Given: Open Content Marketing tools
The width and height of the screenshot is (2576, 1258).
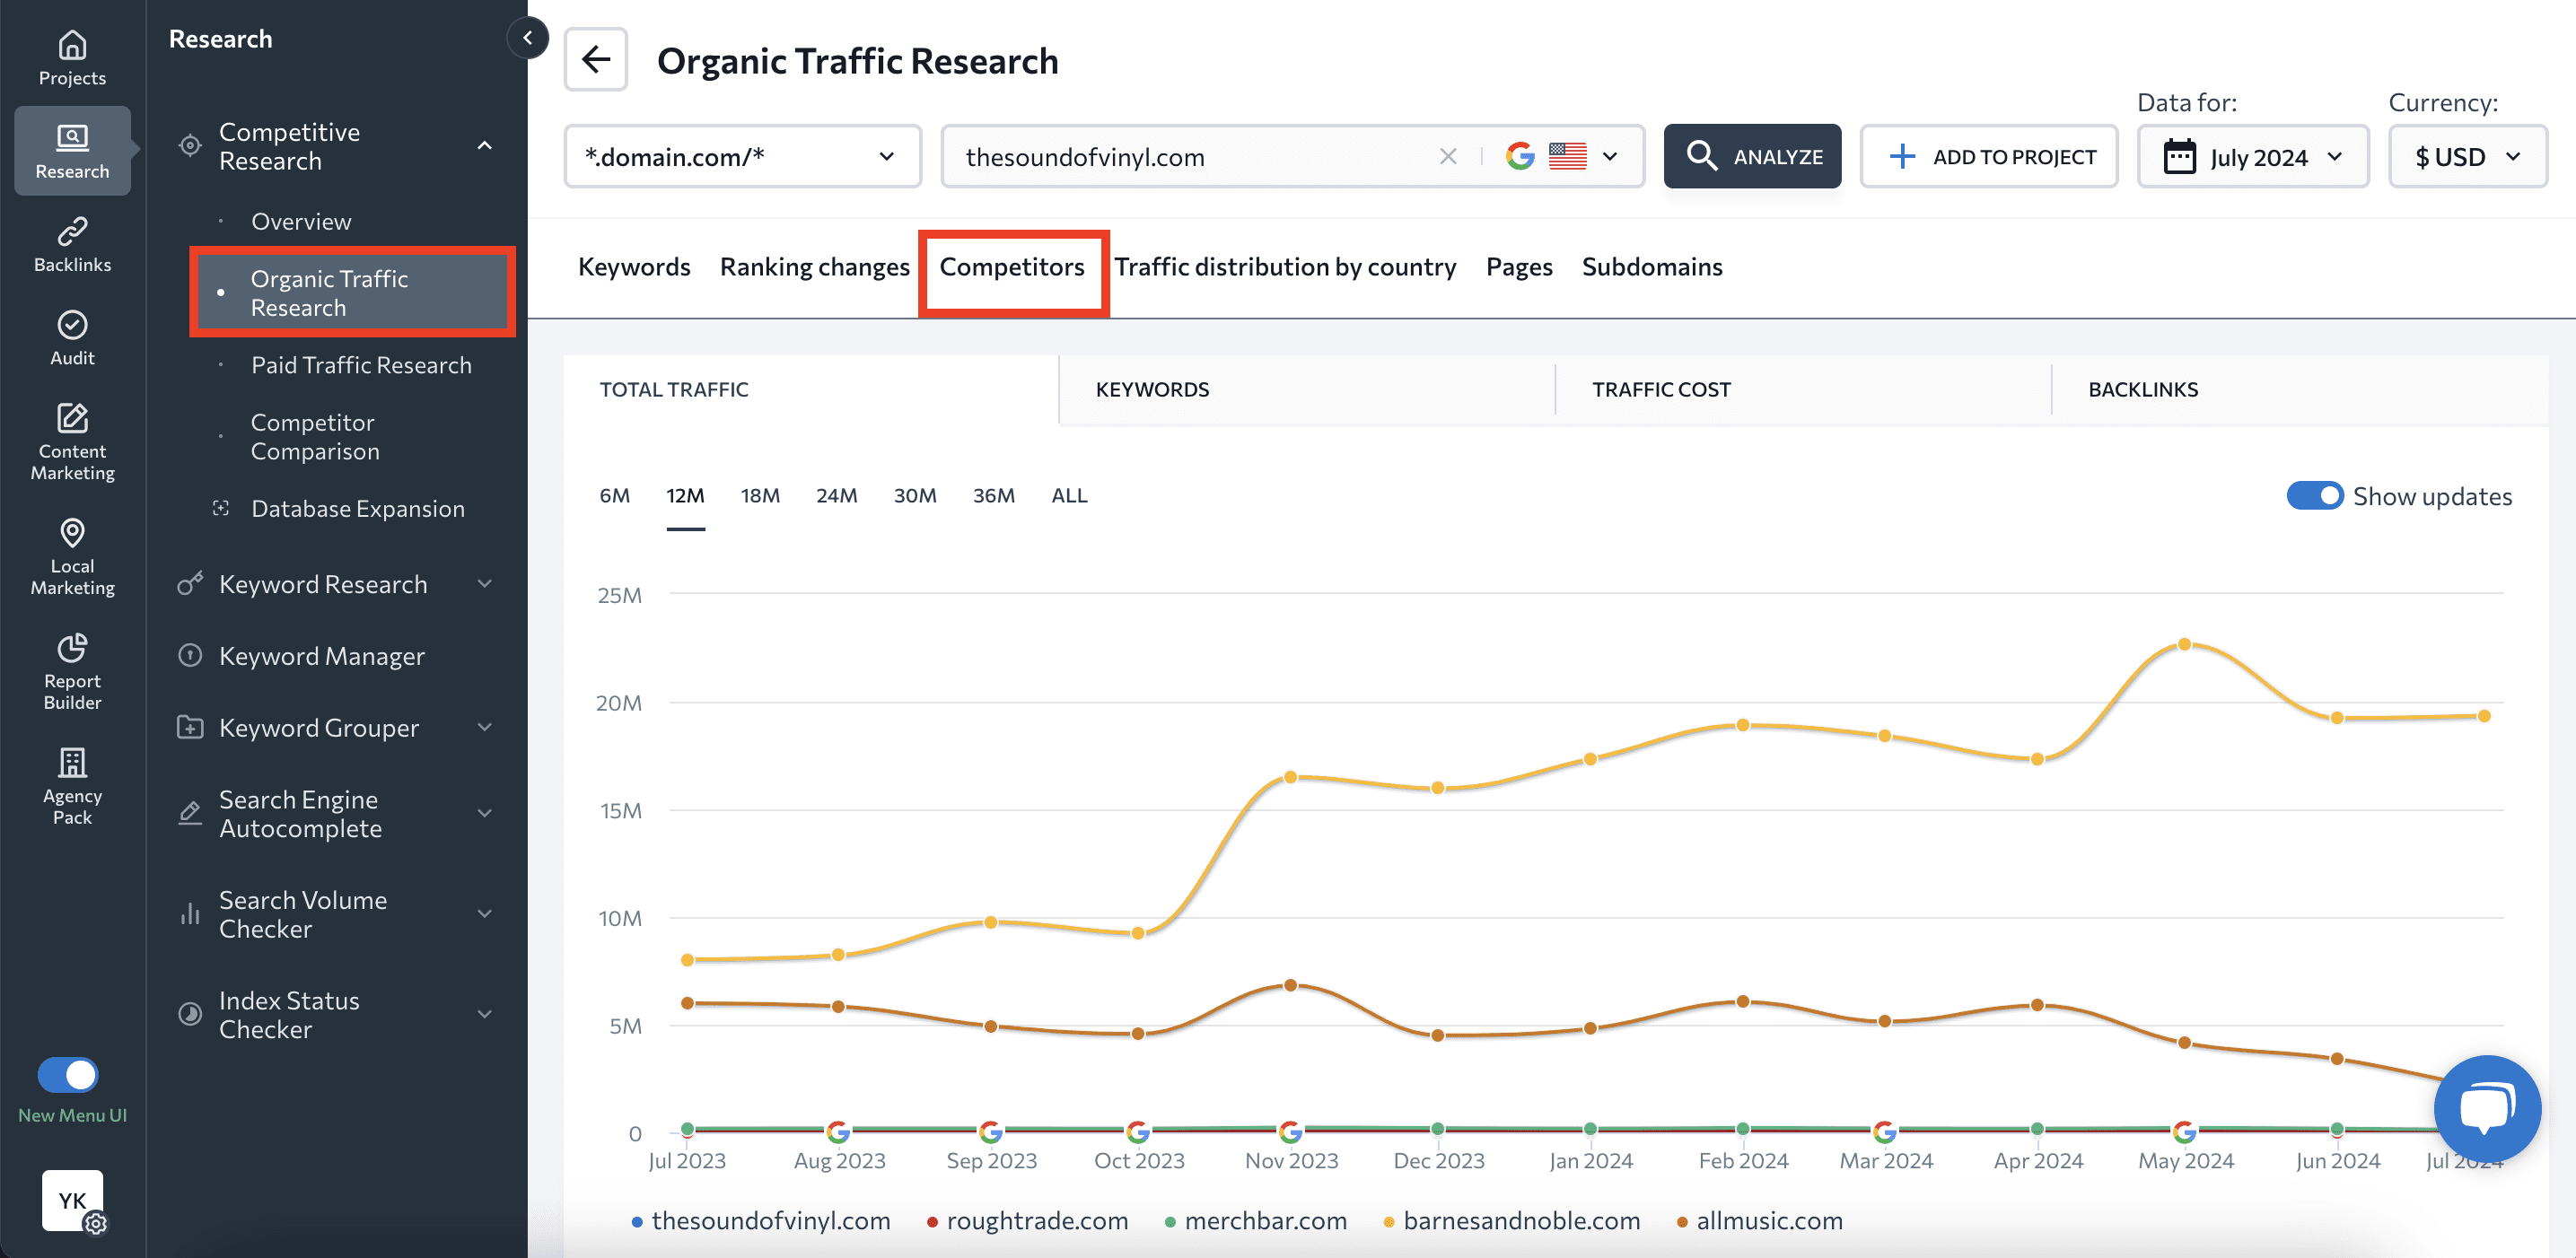Looking at the screenshot, I should [x=71, y=441].
